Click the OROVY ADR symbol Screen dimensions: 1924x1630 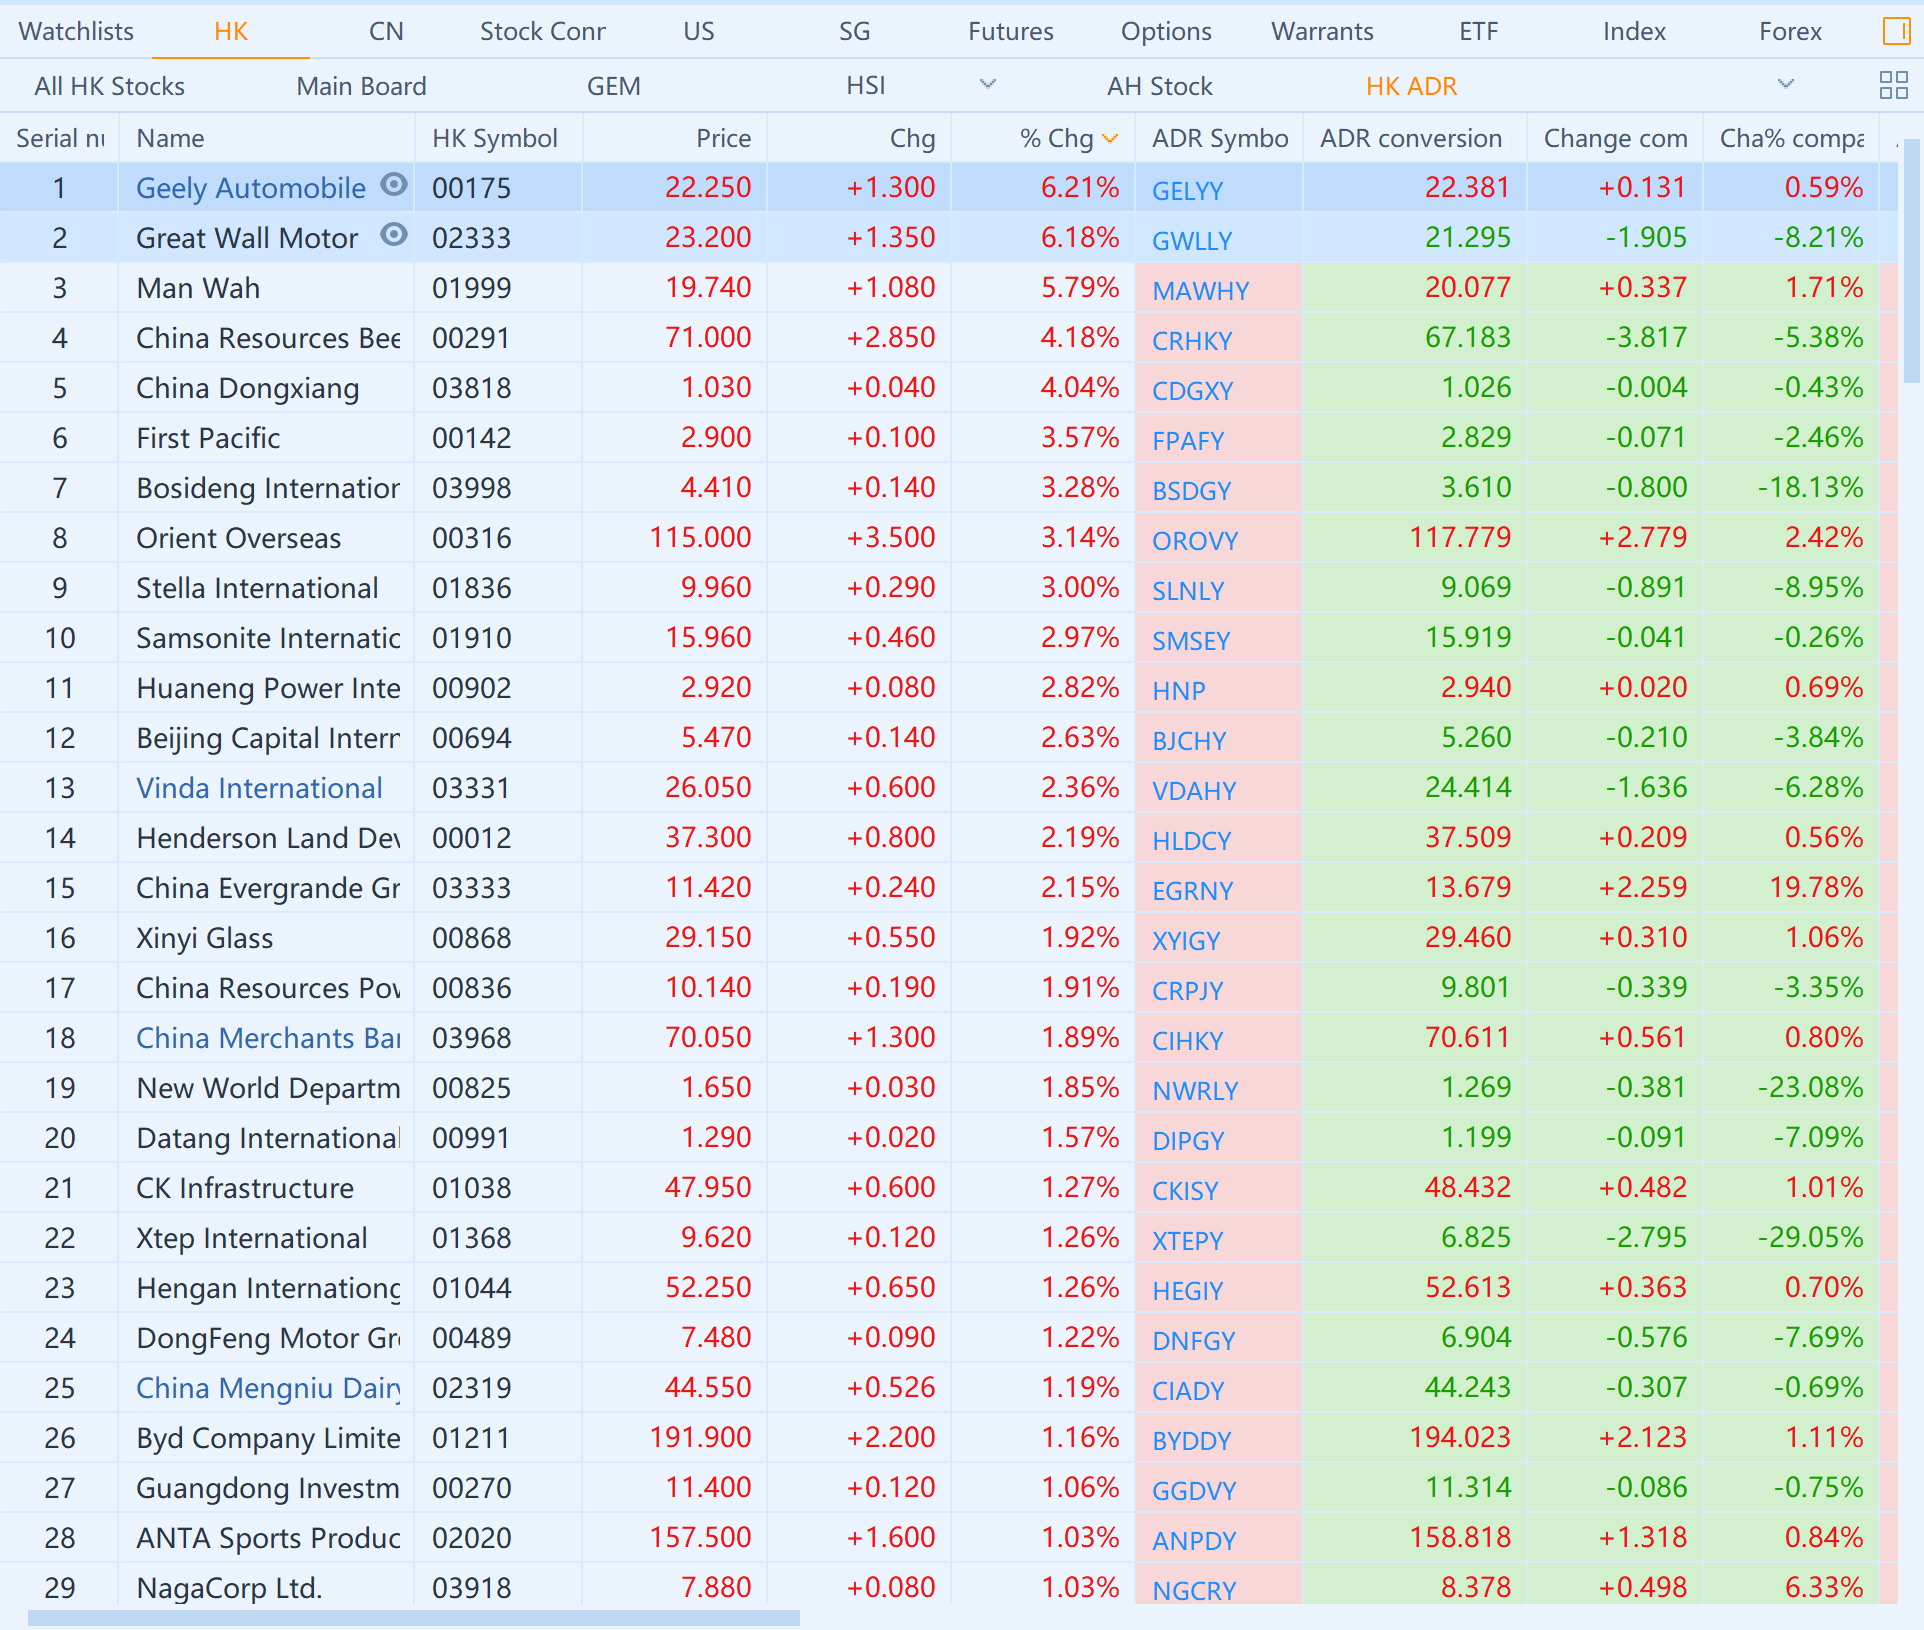pos(1195,540)
